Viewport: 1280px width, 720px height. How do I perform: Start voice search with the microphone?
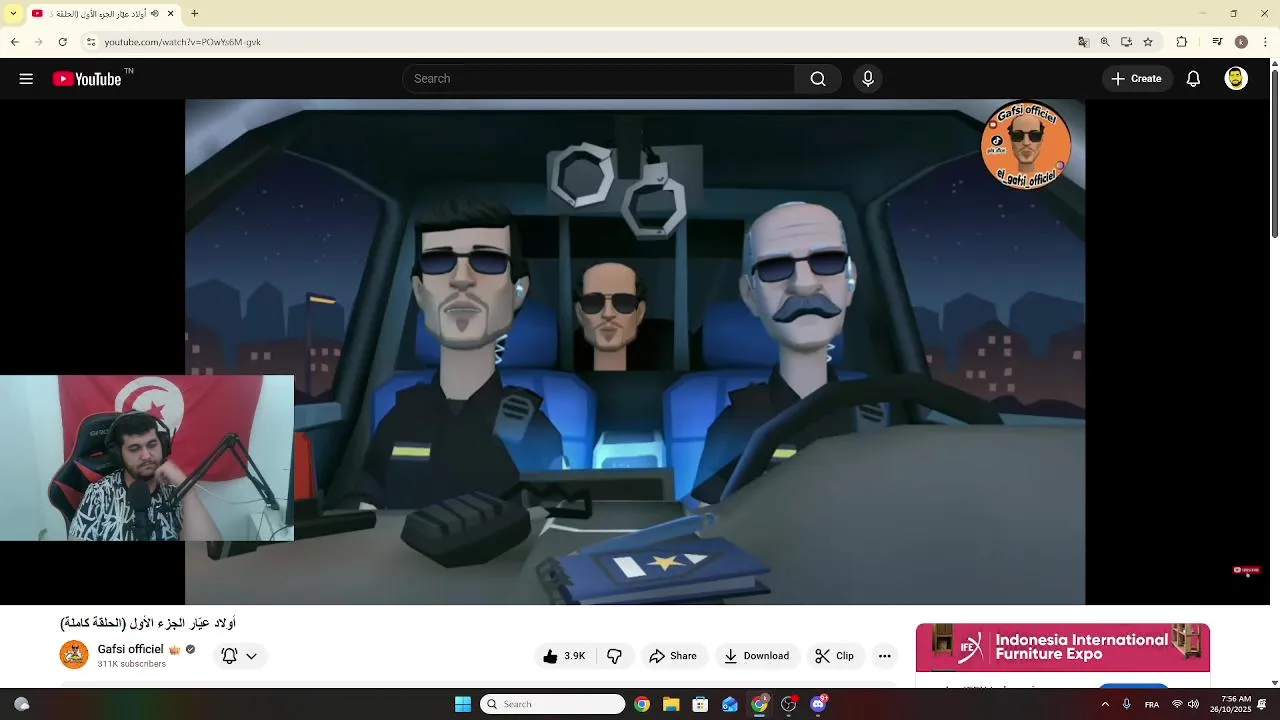coord(868,79)
